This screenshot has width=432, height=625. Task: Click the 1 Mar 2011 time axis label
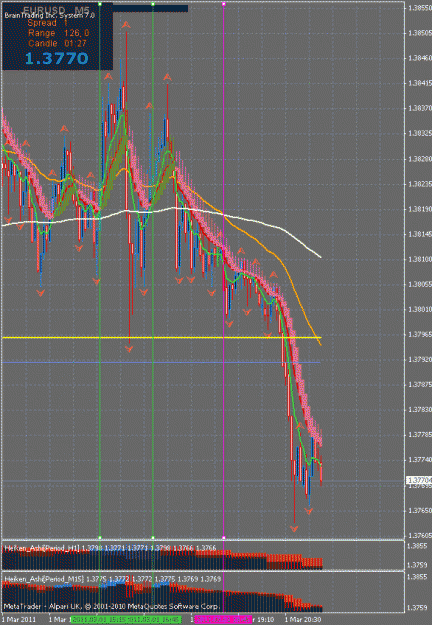pos(18,620)
